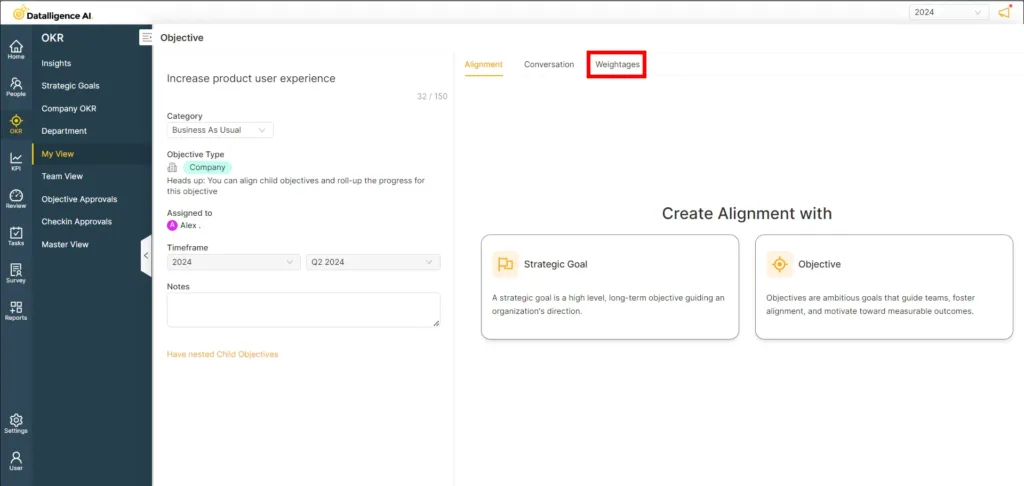Switch to the Conversation tab
The image size is (1024, 486).
tap(549, 65)
